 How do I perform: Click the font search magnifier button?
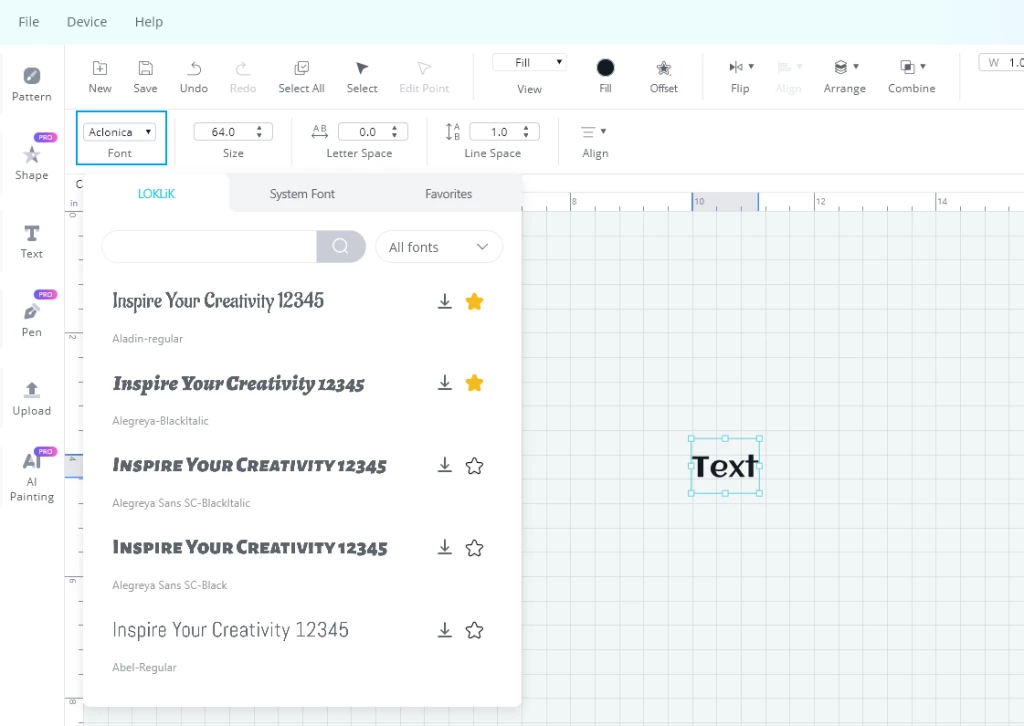click(x=341, y=246)
